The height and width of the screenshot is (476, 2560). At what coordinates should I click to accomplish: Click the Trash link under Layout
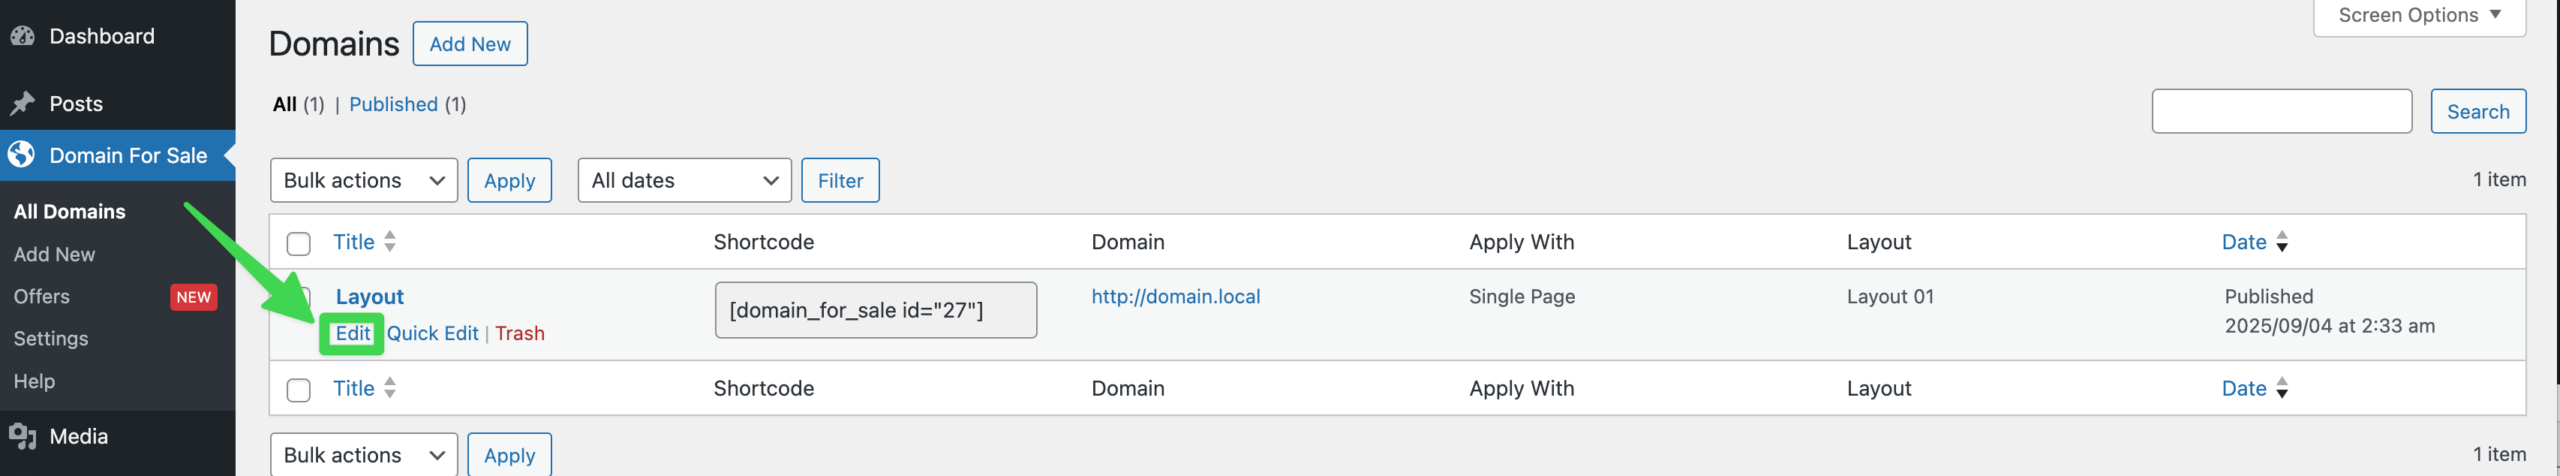tap(519, 333)
